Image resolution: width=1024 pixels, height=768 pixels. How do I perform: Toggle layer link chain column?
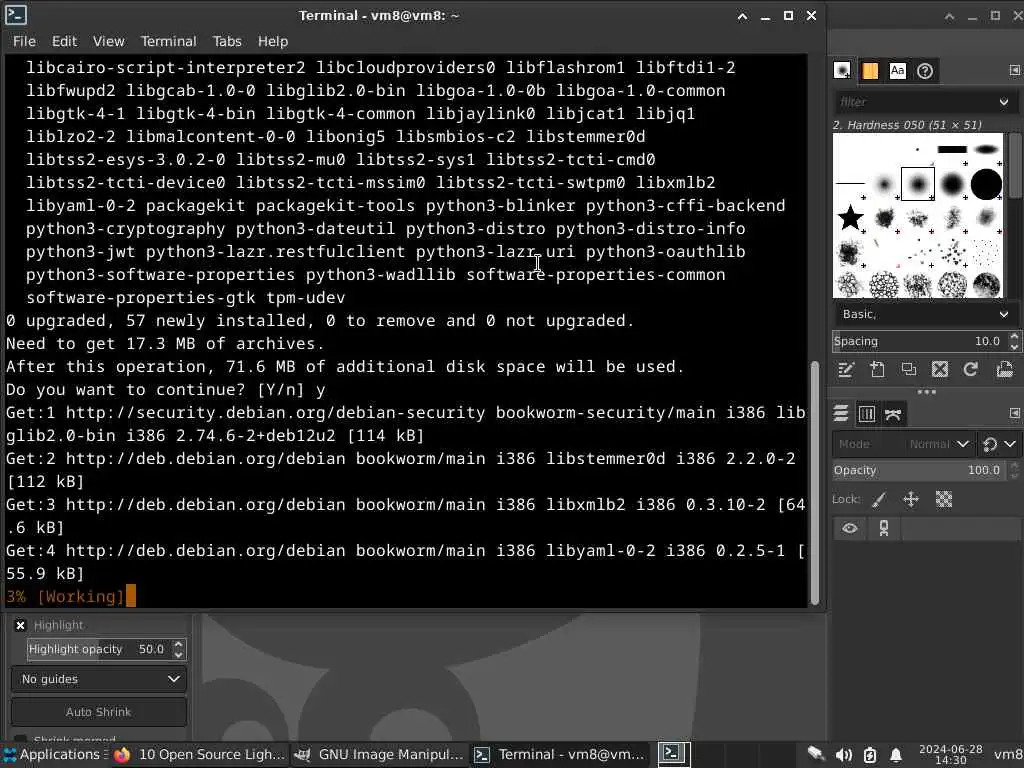pos(884,528)
